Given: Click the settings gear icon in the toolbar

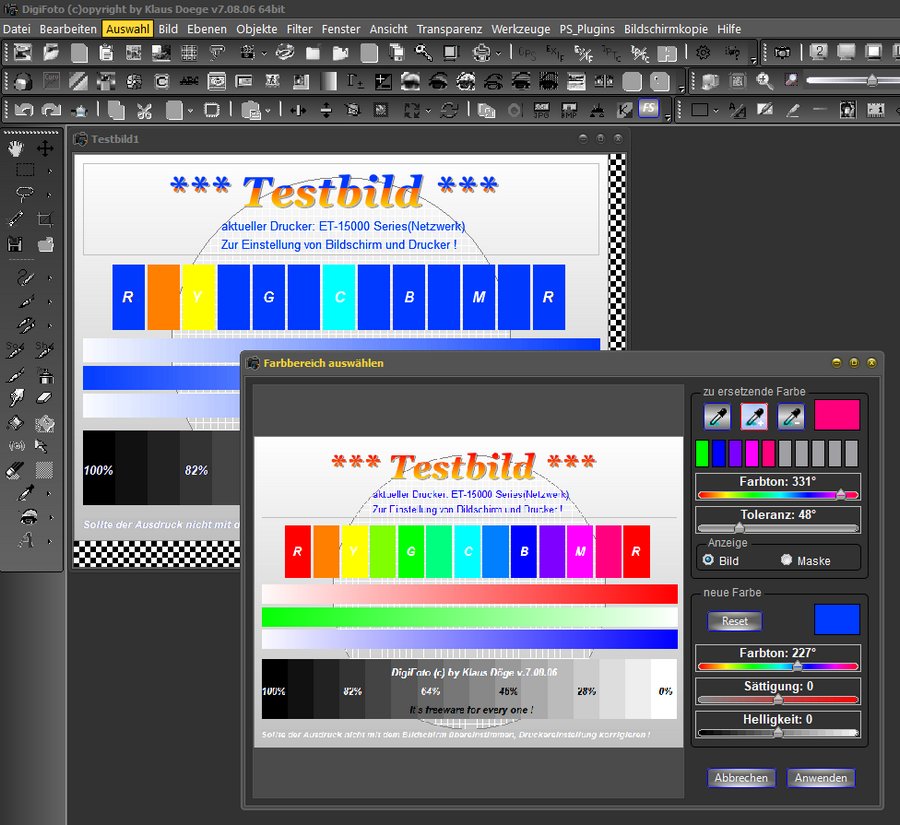Looking at the screenshot, I should (x=703, y=52).
